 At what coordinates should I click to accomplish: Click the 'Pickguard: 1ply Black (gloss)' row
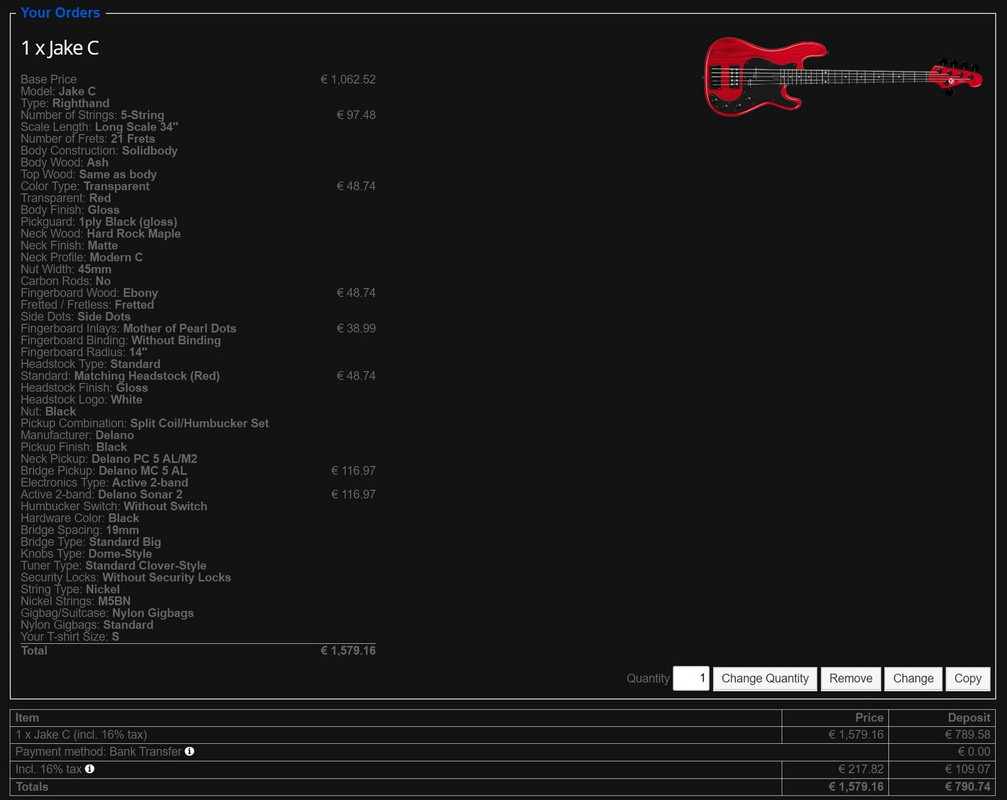pyautogui.click(x=99, y=222)
